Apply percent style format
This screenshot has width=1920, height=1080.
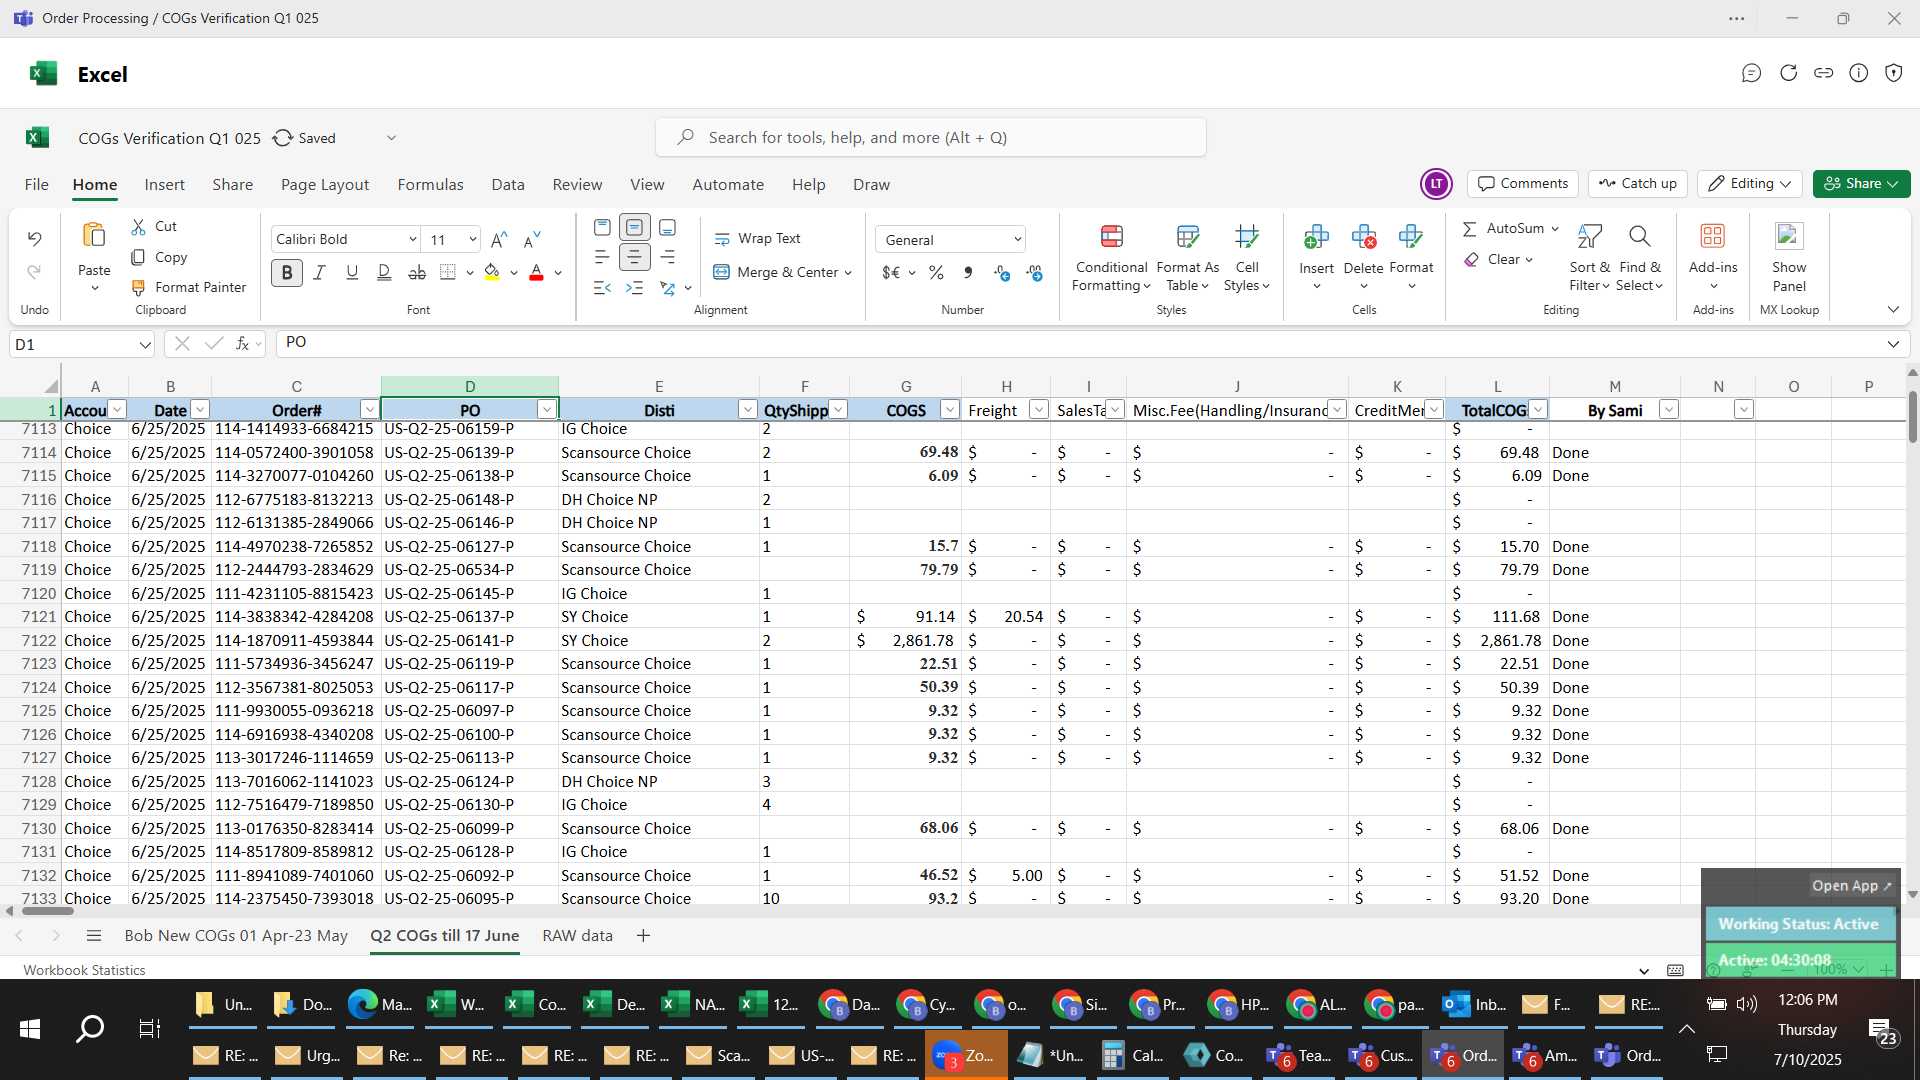[x=936, y=272]
